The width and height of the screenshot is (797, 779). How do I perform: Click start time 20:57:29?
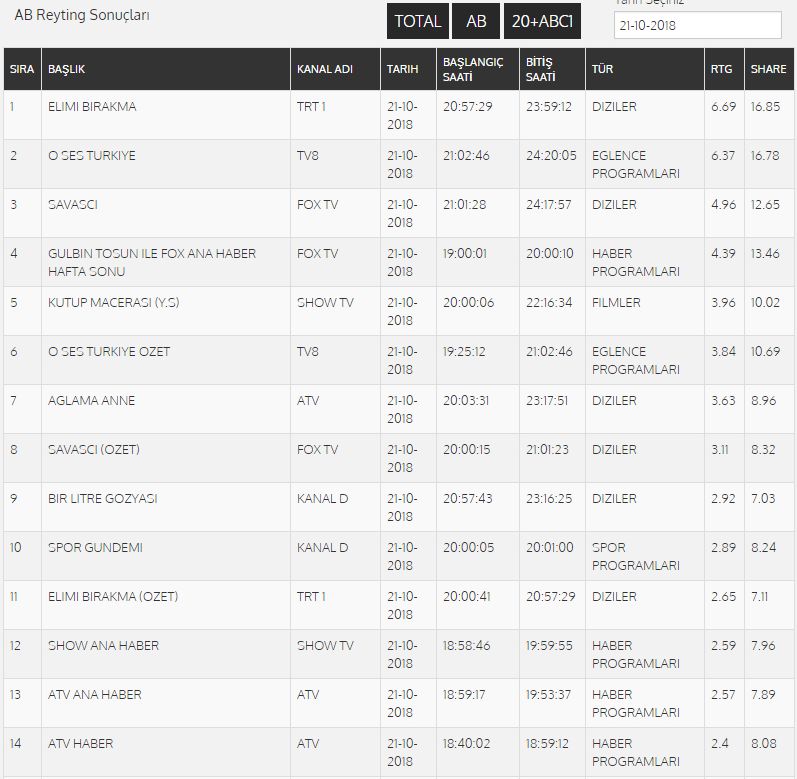(468, 107)
